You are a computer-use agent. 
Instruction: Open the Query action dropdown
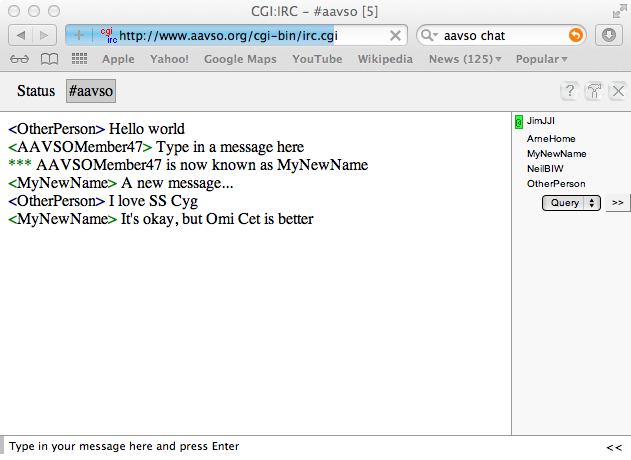click(571, 202)
